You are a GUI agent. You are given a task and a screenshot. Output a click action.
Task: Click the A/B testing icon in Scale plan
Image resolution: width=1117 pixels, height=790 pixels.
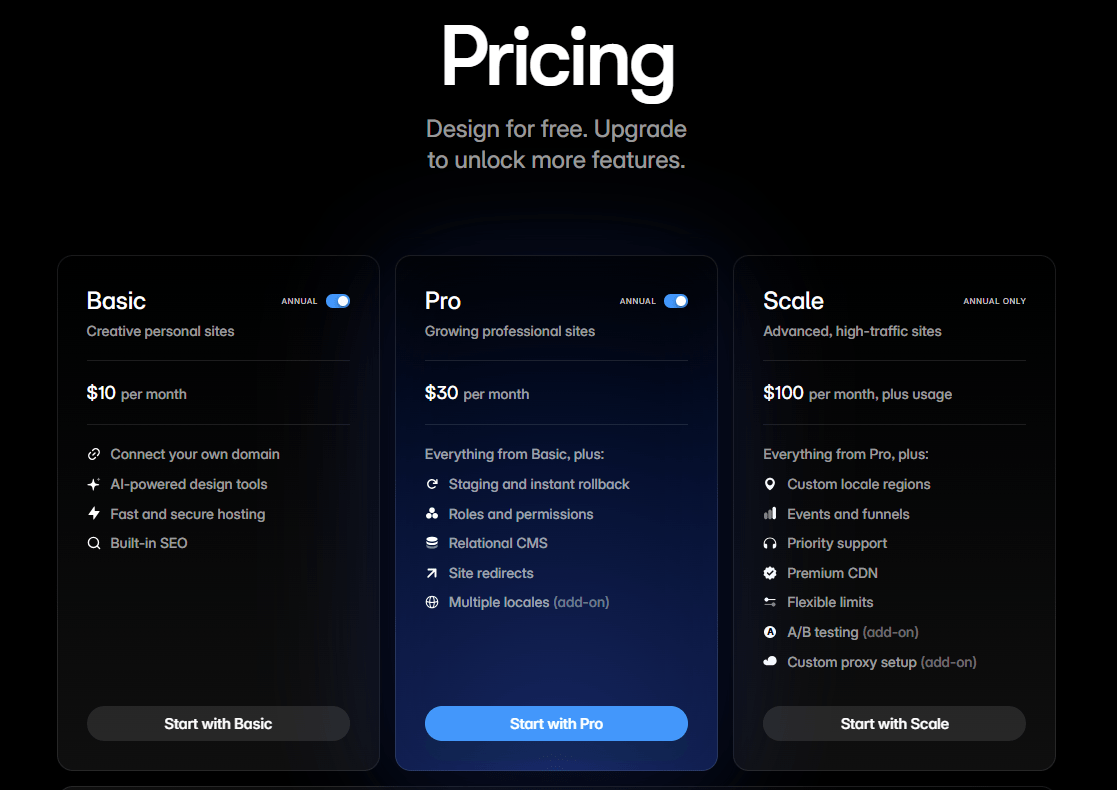(769, 632)
